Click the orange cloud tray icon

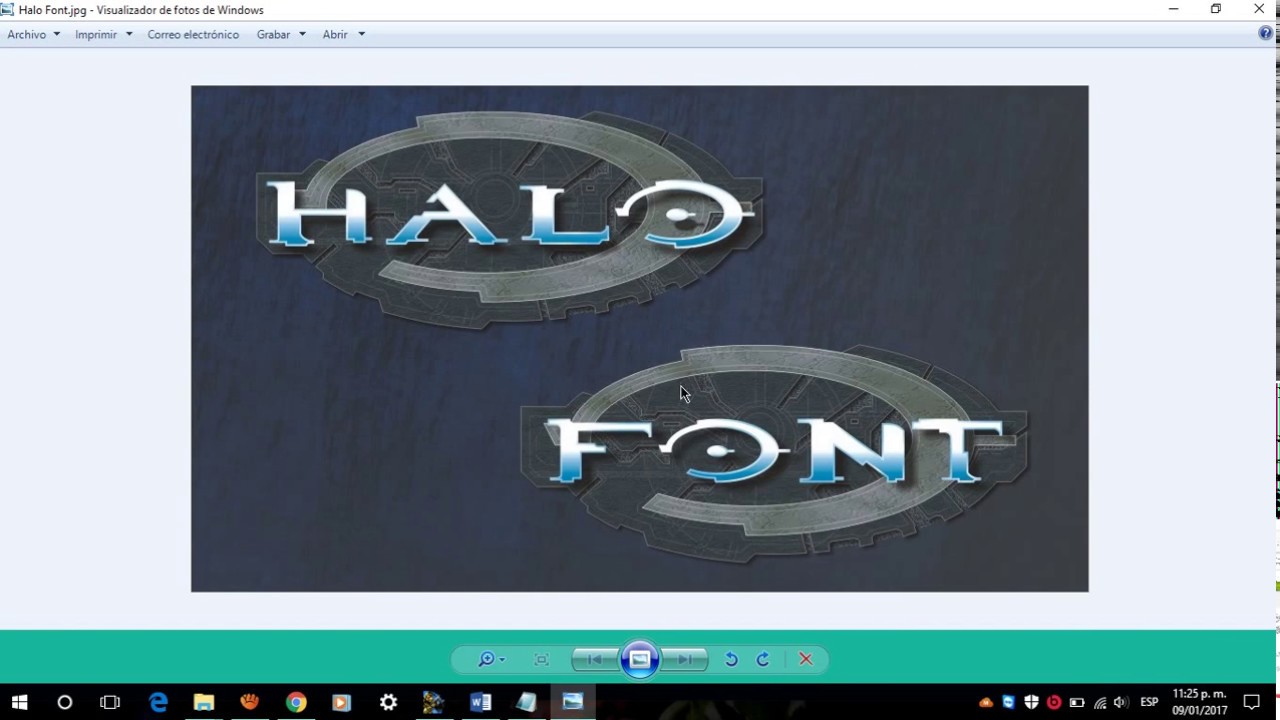(x=986, y=702)
